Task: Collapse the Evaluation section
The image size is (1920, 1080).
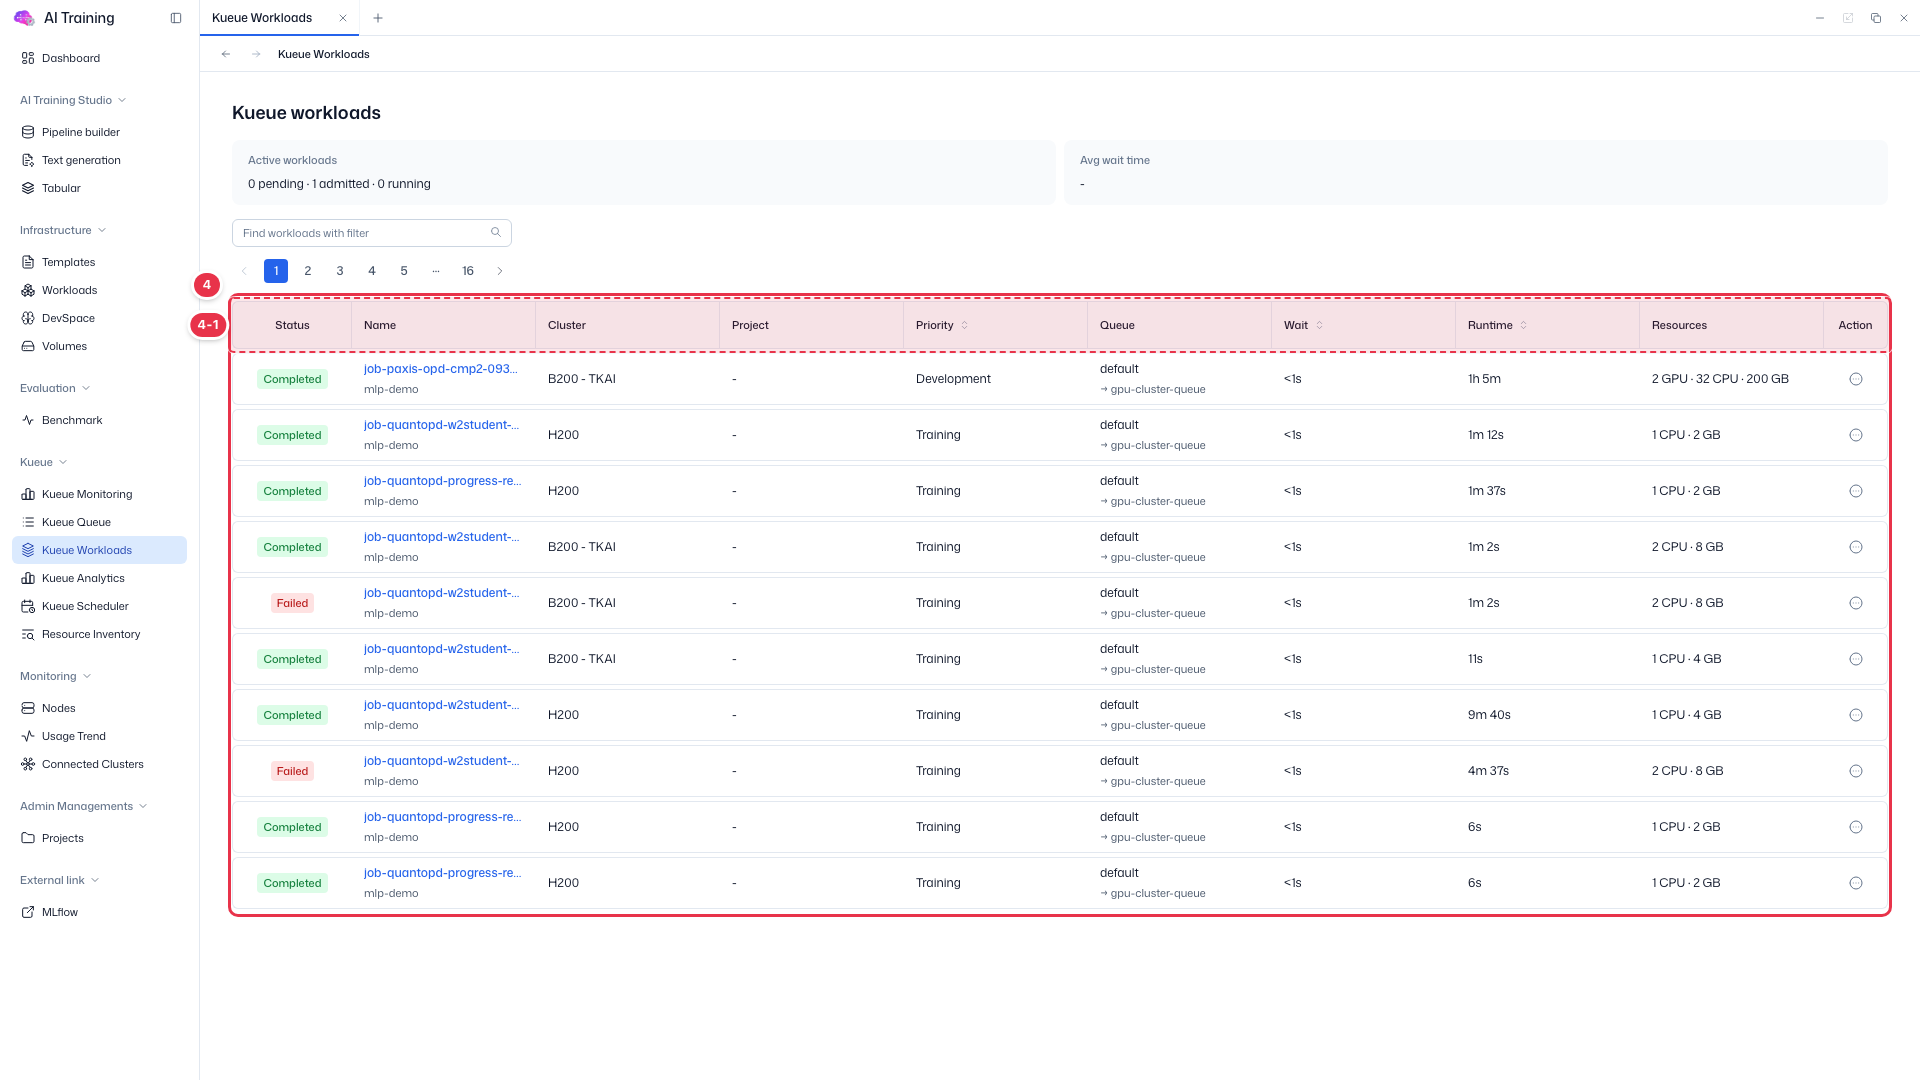Action: click(55, 388)
